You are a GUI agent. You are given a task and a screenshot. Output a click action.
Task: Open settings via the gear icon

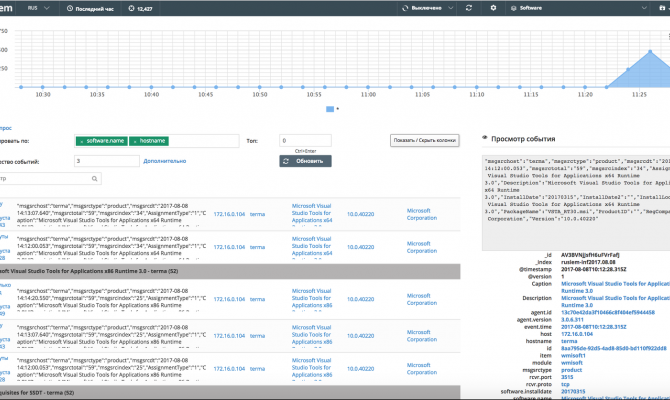point(493,8)
